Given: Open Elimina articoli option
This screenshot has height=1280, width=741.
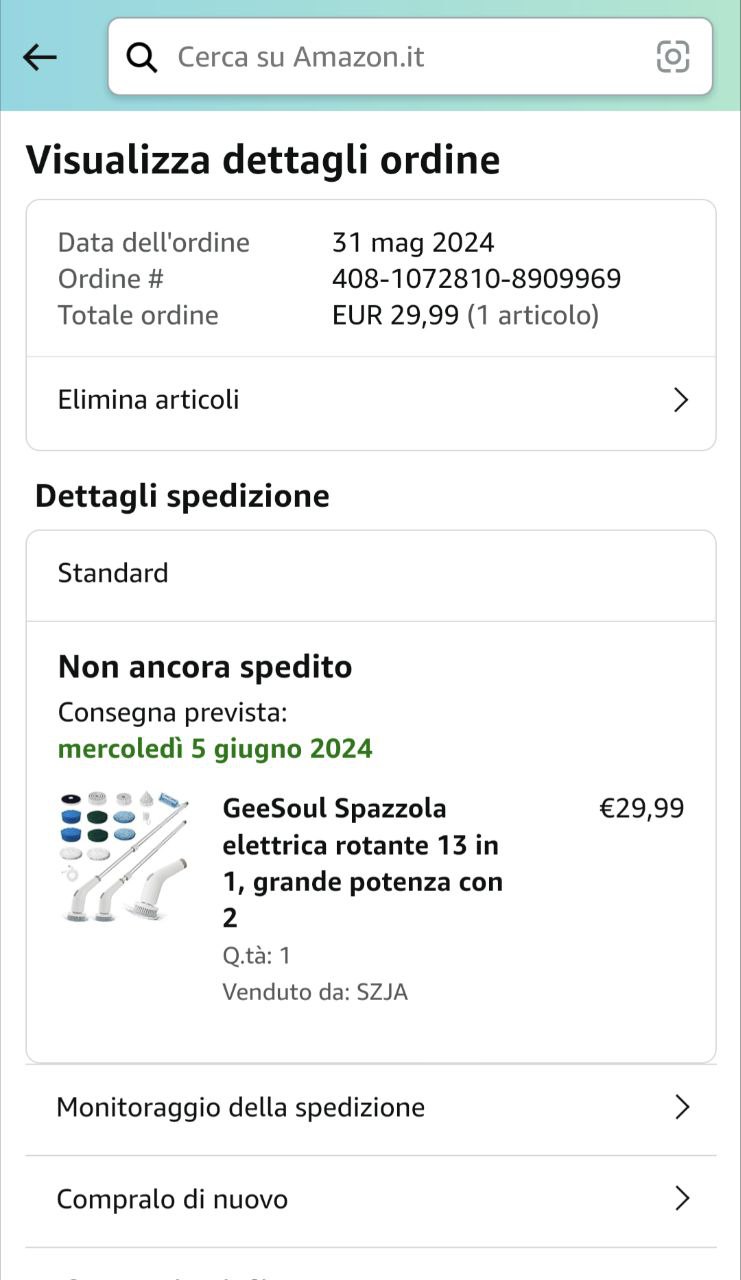Looking at the screenshot, I should click(x=149, y=400).
